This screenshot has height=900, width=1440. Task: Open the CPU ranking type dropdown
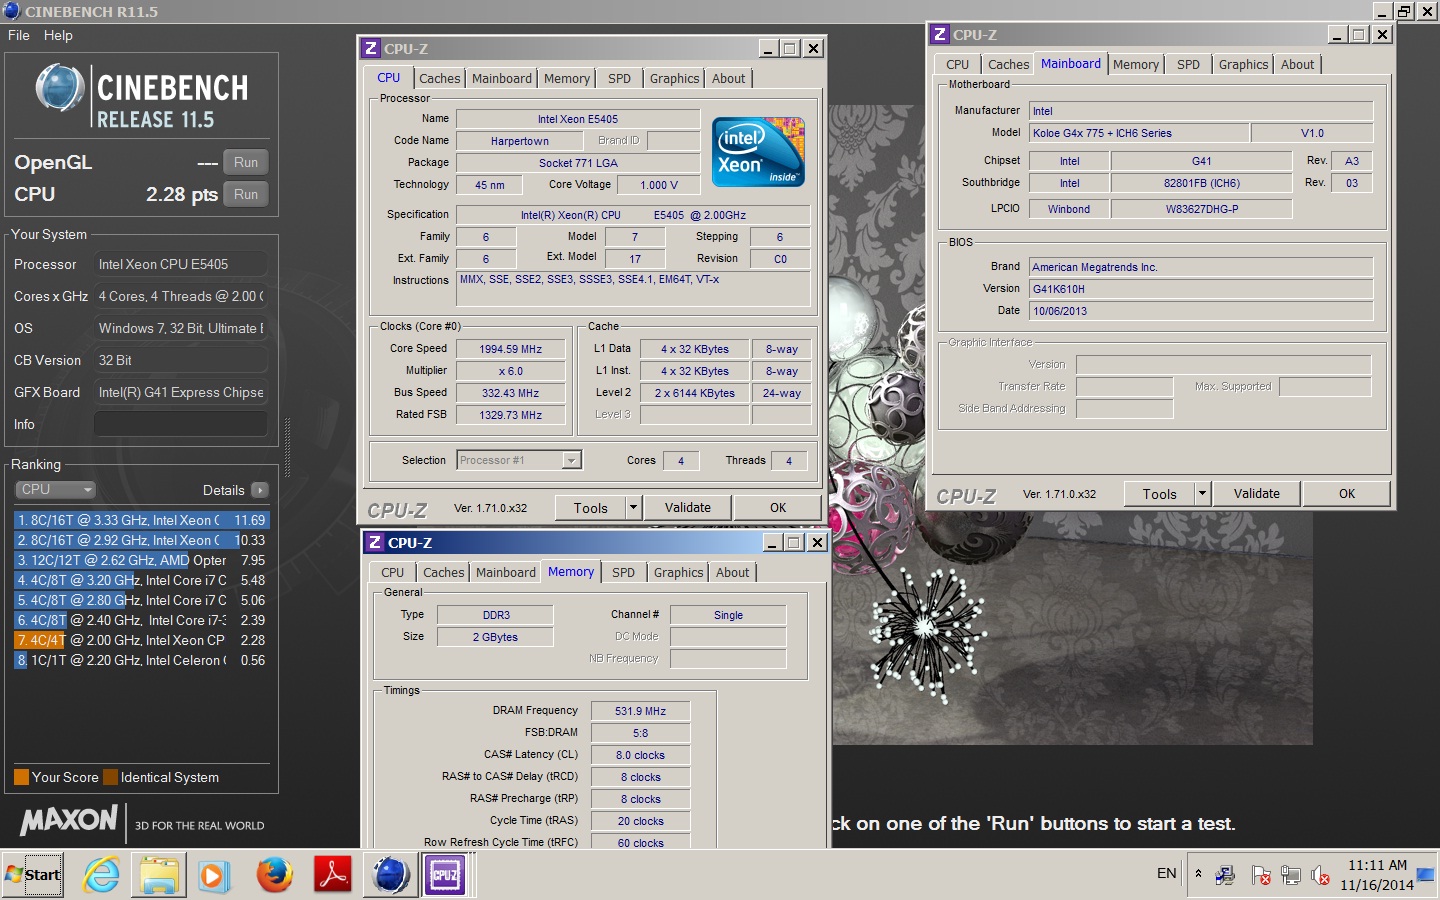point(55,490)
